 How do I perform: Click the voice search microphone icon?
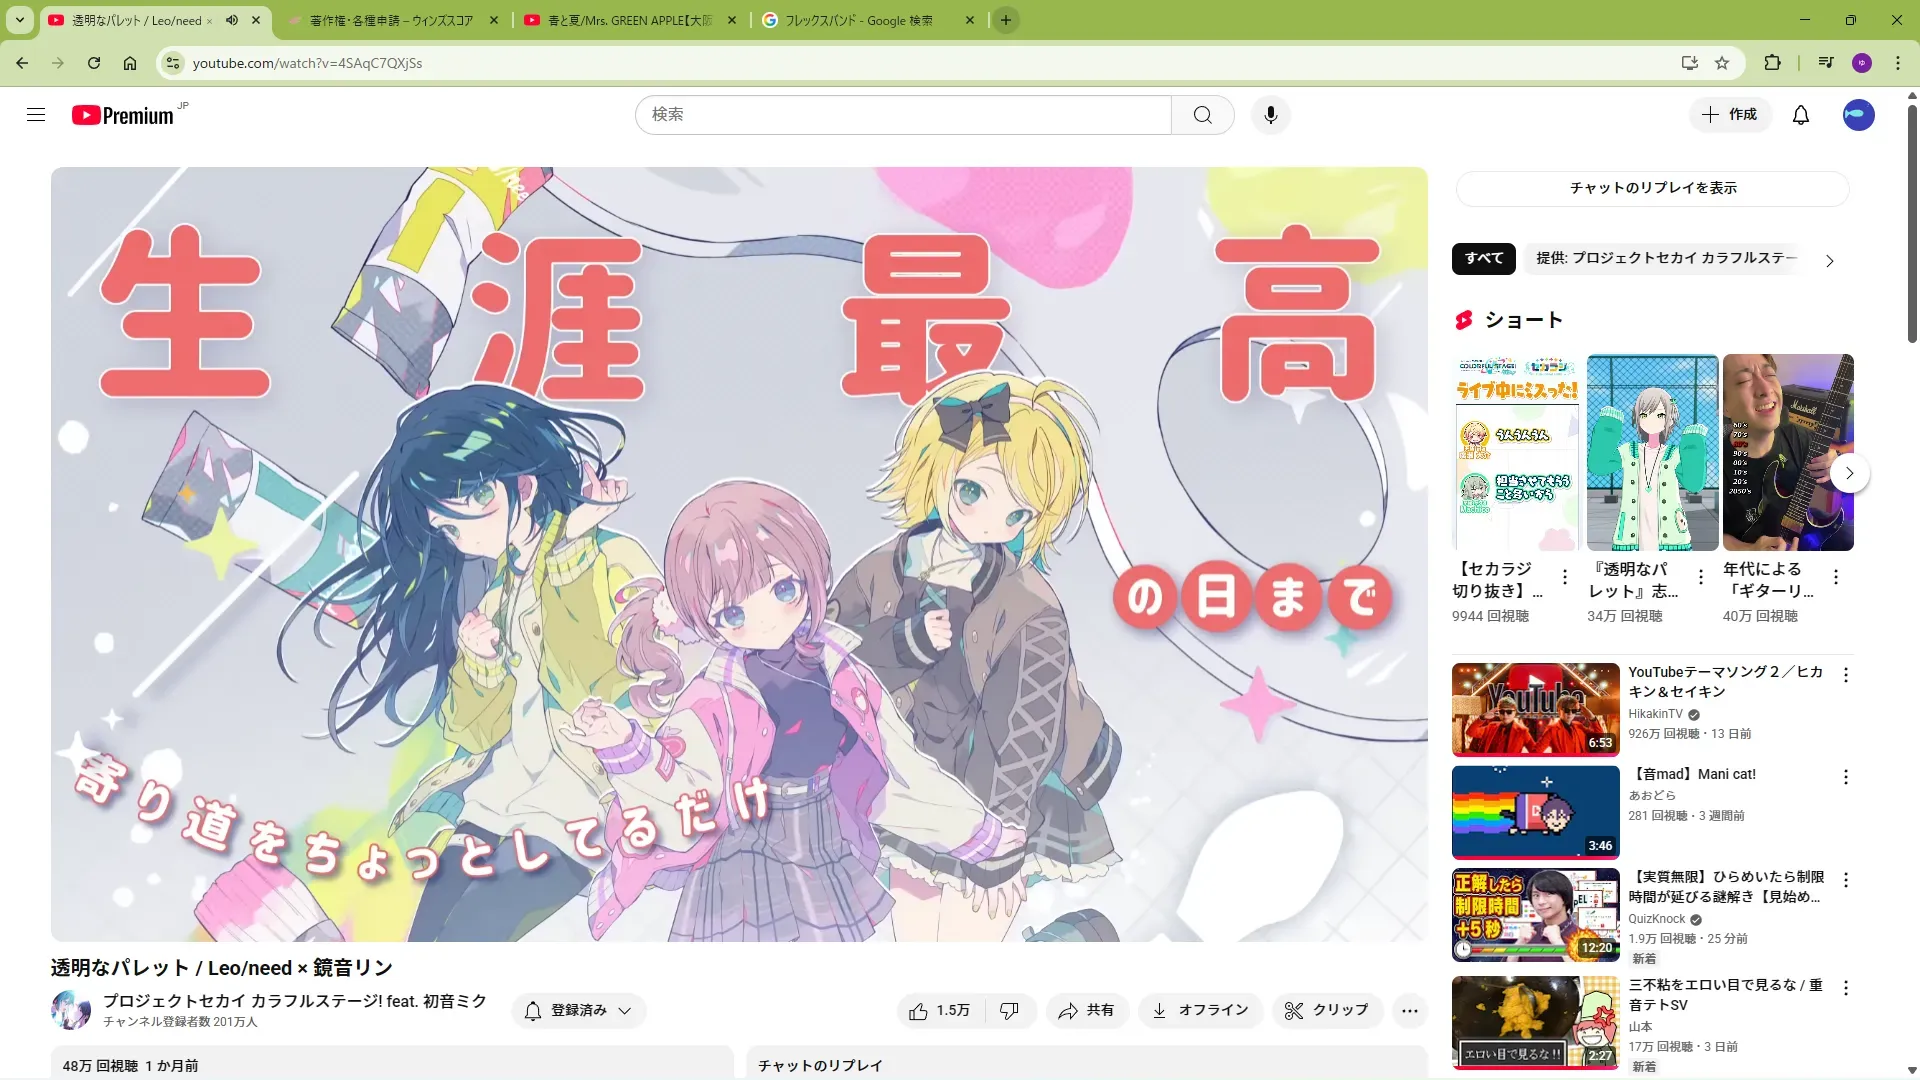[1270, 115]
